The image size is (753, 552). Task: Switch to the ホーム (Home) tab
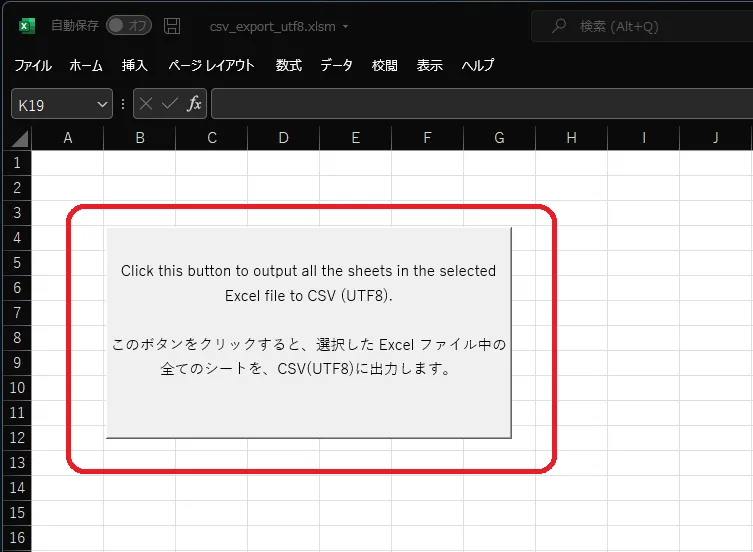click(x=86, y=66)
